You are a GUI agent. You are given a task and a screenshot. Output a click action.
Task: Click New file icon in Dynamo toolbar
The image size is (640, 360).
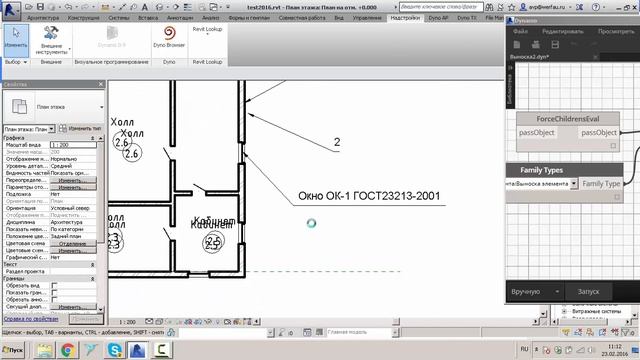pyautogui.click(x=517, y=44)
